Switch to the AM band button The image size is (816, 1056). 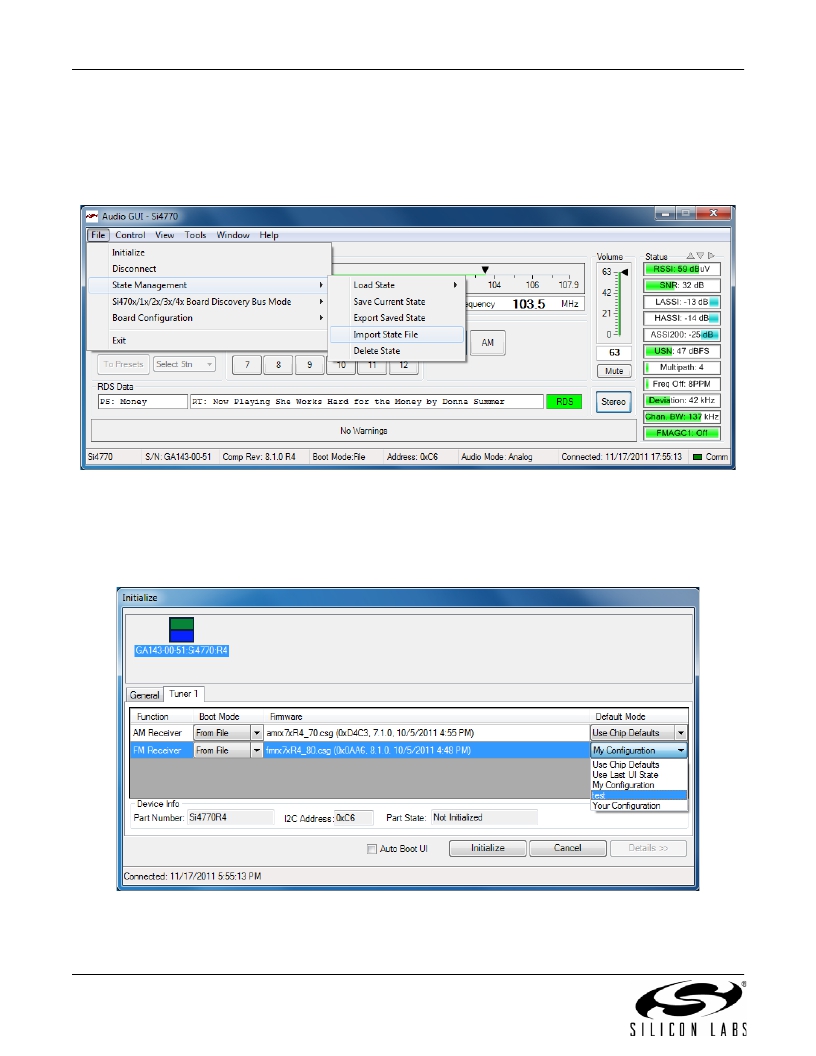click(x=487, y=343)
